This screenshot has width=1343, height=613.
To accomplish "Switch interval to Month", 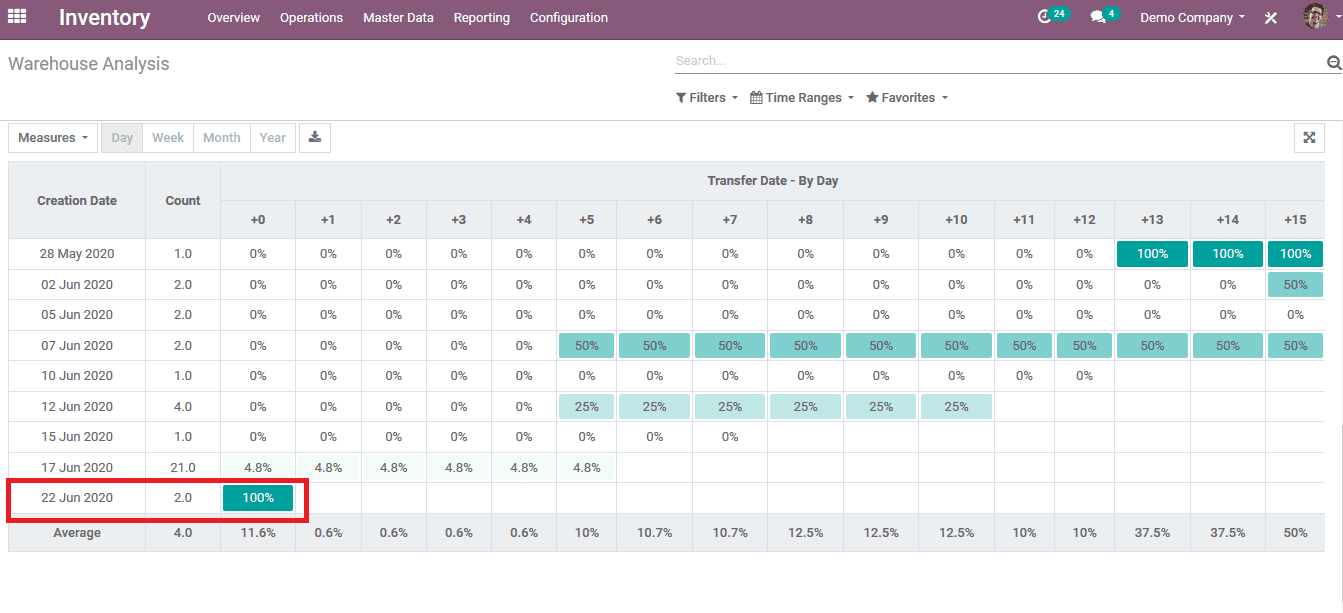I will 221,138.
